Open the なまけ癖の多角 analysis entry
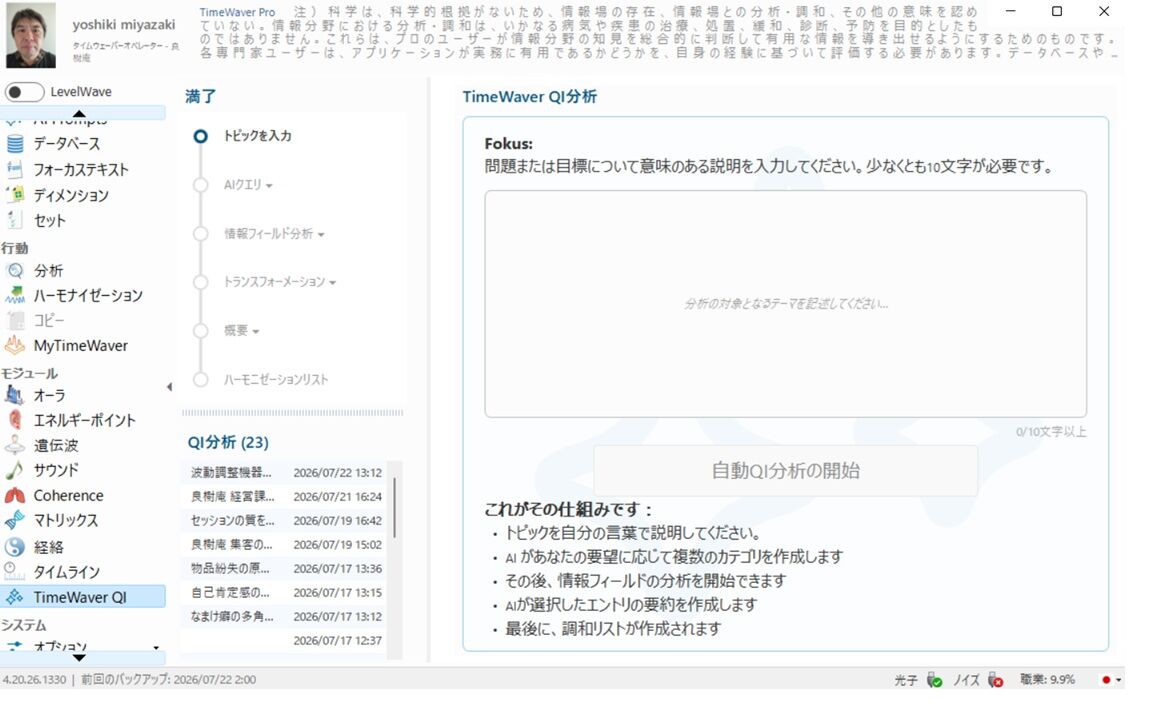Image resolution: width=1152 pixels, height=720 pixels. coord(286,617)
